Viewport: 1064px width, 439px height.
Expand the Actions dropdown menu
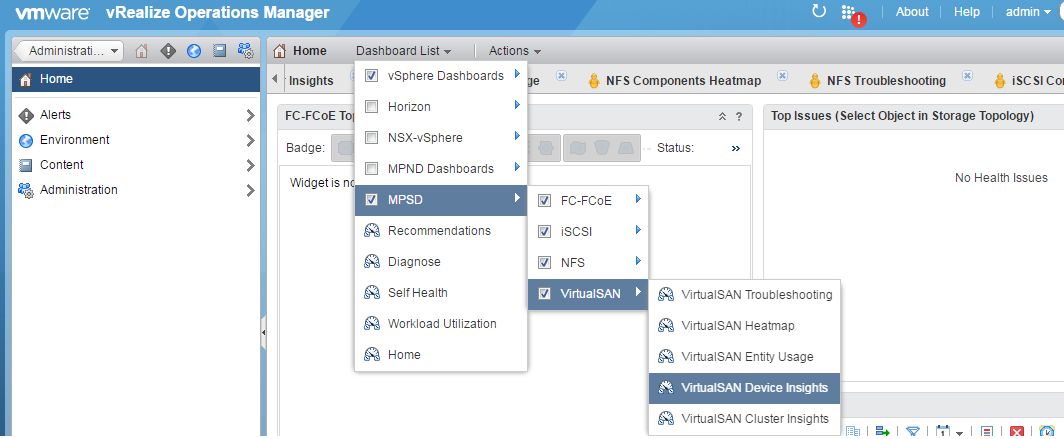point(514,51)
